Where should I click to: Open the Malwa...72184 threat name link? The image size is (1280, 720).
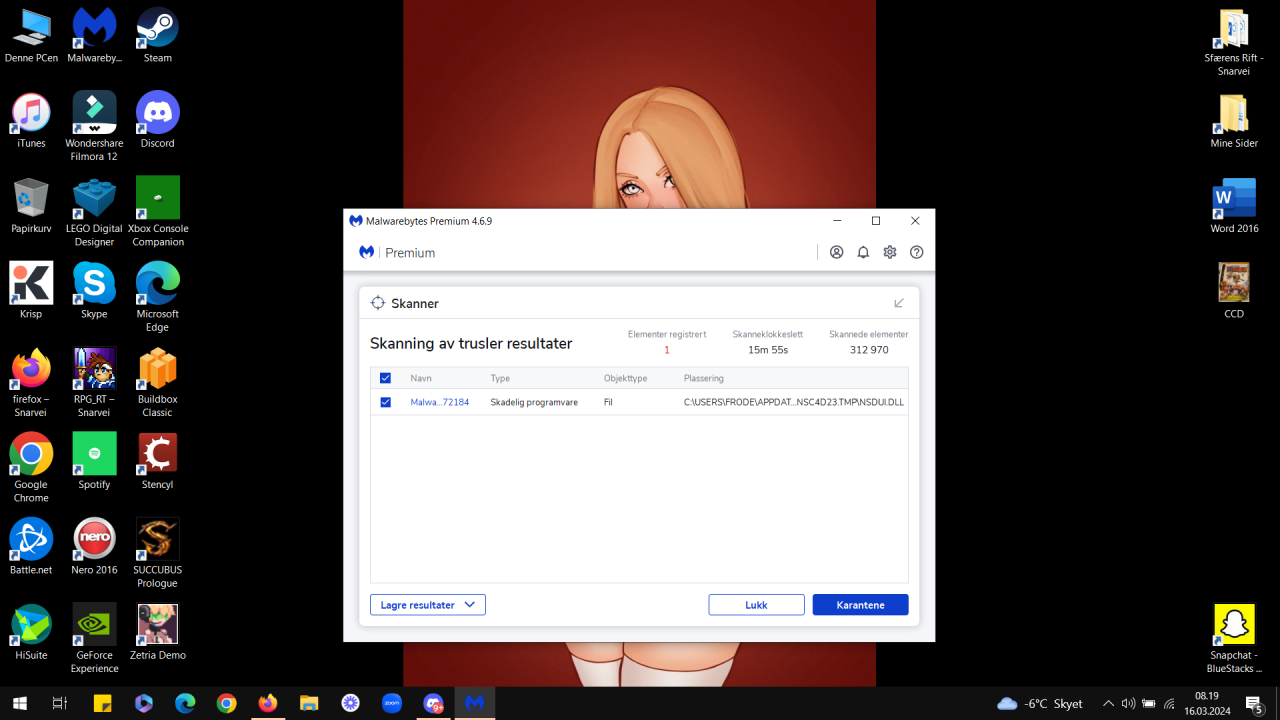coord(439,402)
